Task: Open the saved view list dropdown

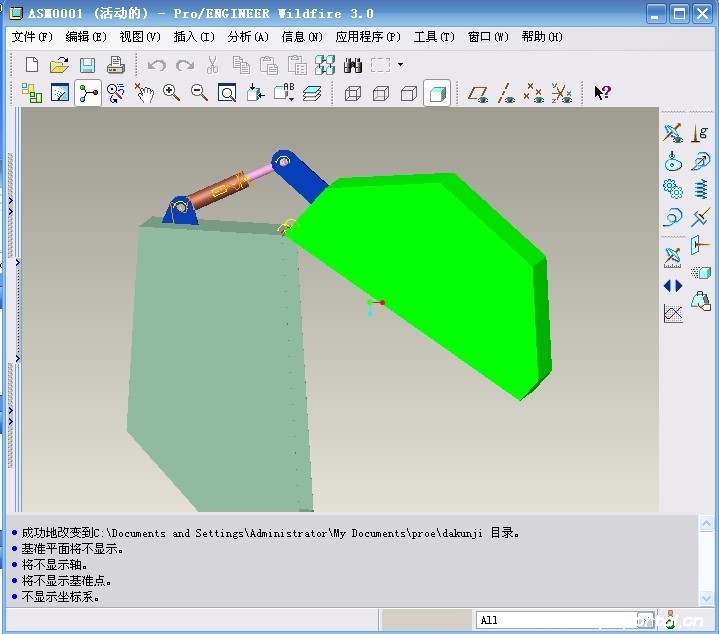Action: coord(284,93)
